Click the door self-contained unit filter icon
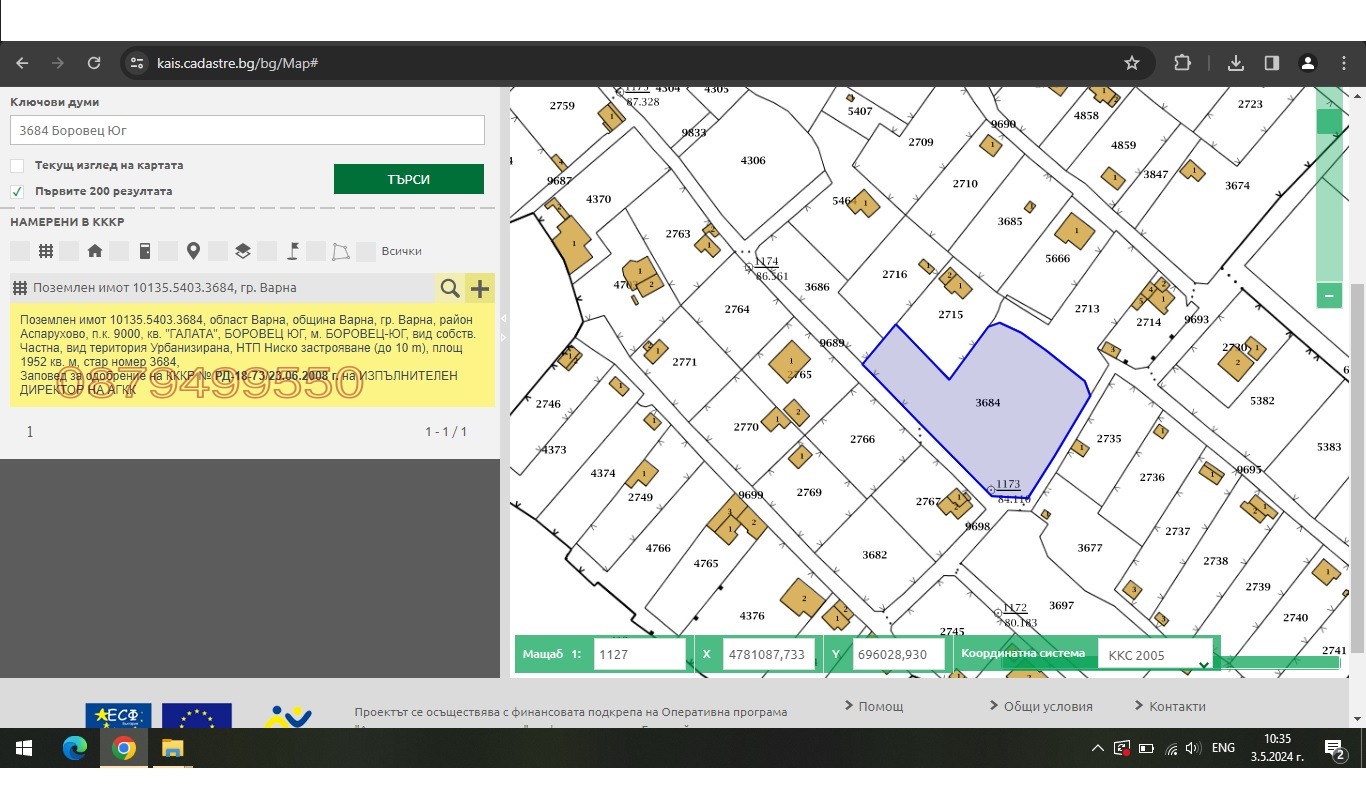This screenshot has width=1366, height=794. [144, 251]
